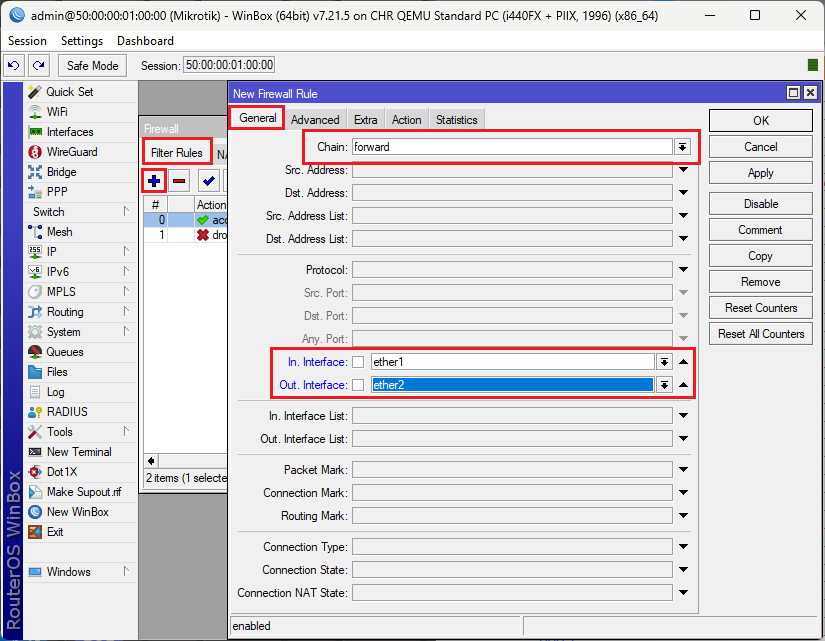Toggle the Out. Interface invert checkbox
This screenshot has height=641, width=825.
[x=358, y=385]
